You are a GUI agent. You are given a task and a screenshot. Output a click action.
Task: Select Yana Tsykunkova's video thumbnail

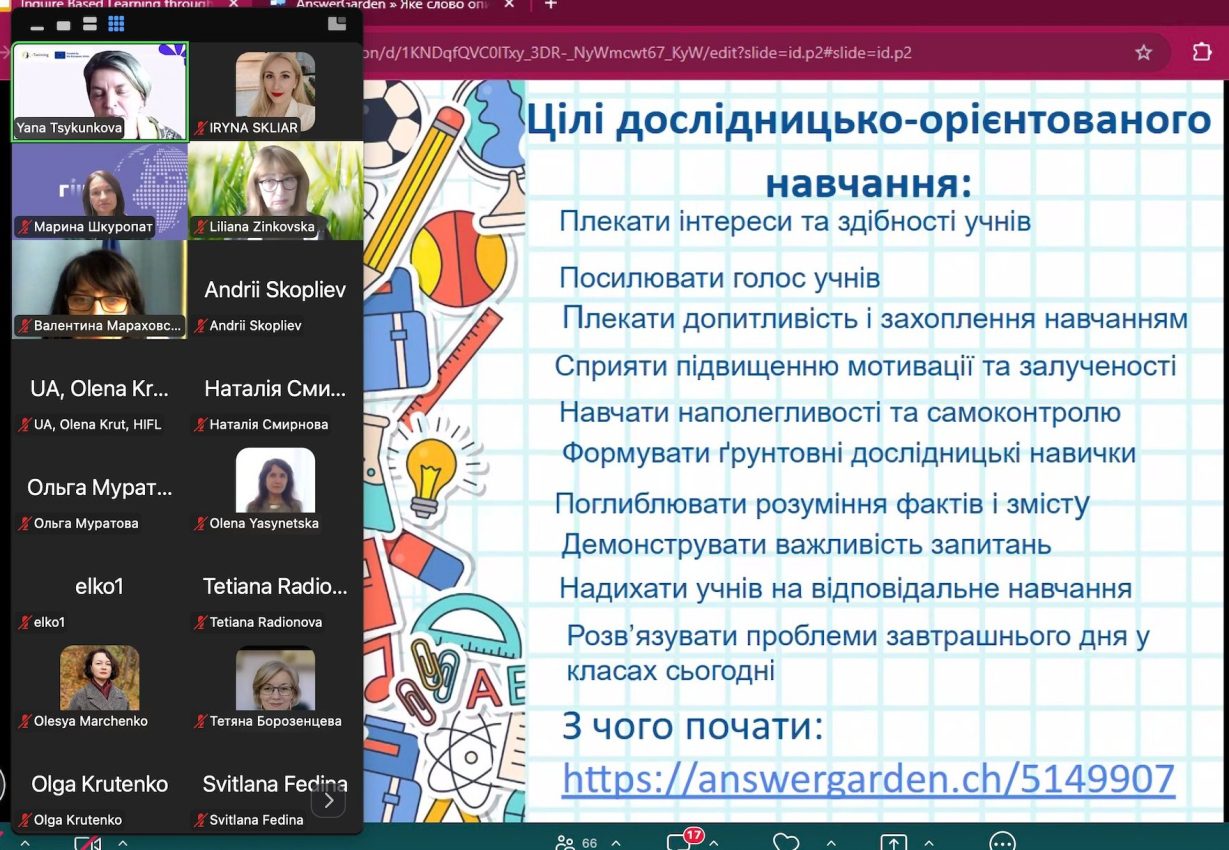(100, 91)
